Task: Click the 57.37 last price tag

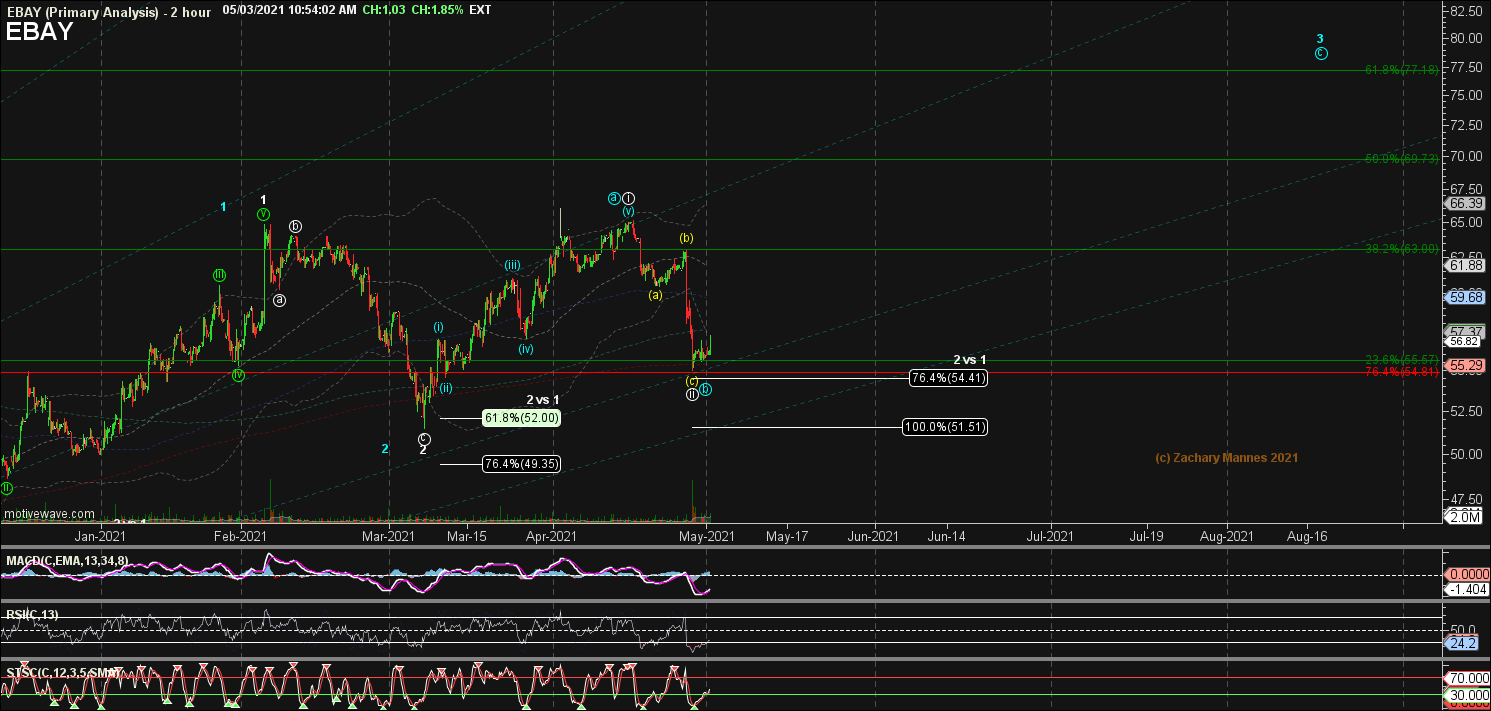Action: [1465, 330]
